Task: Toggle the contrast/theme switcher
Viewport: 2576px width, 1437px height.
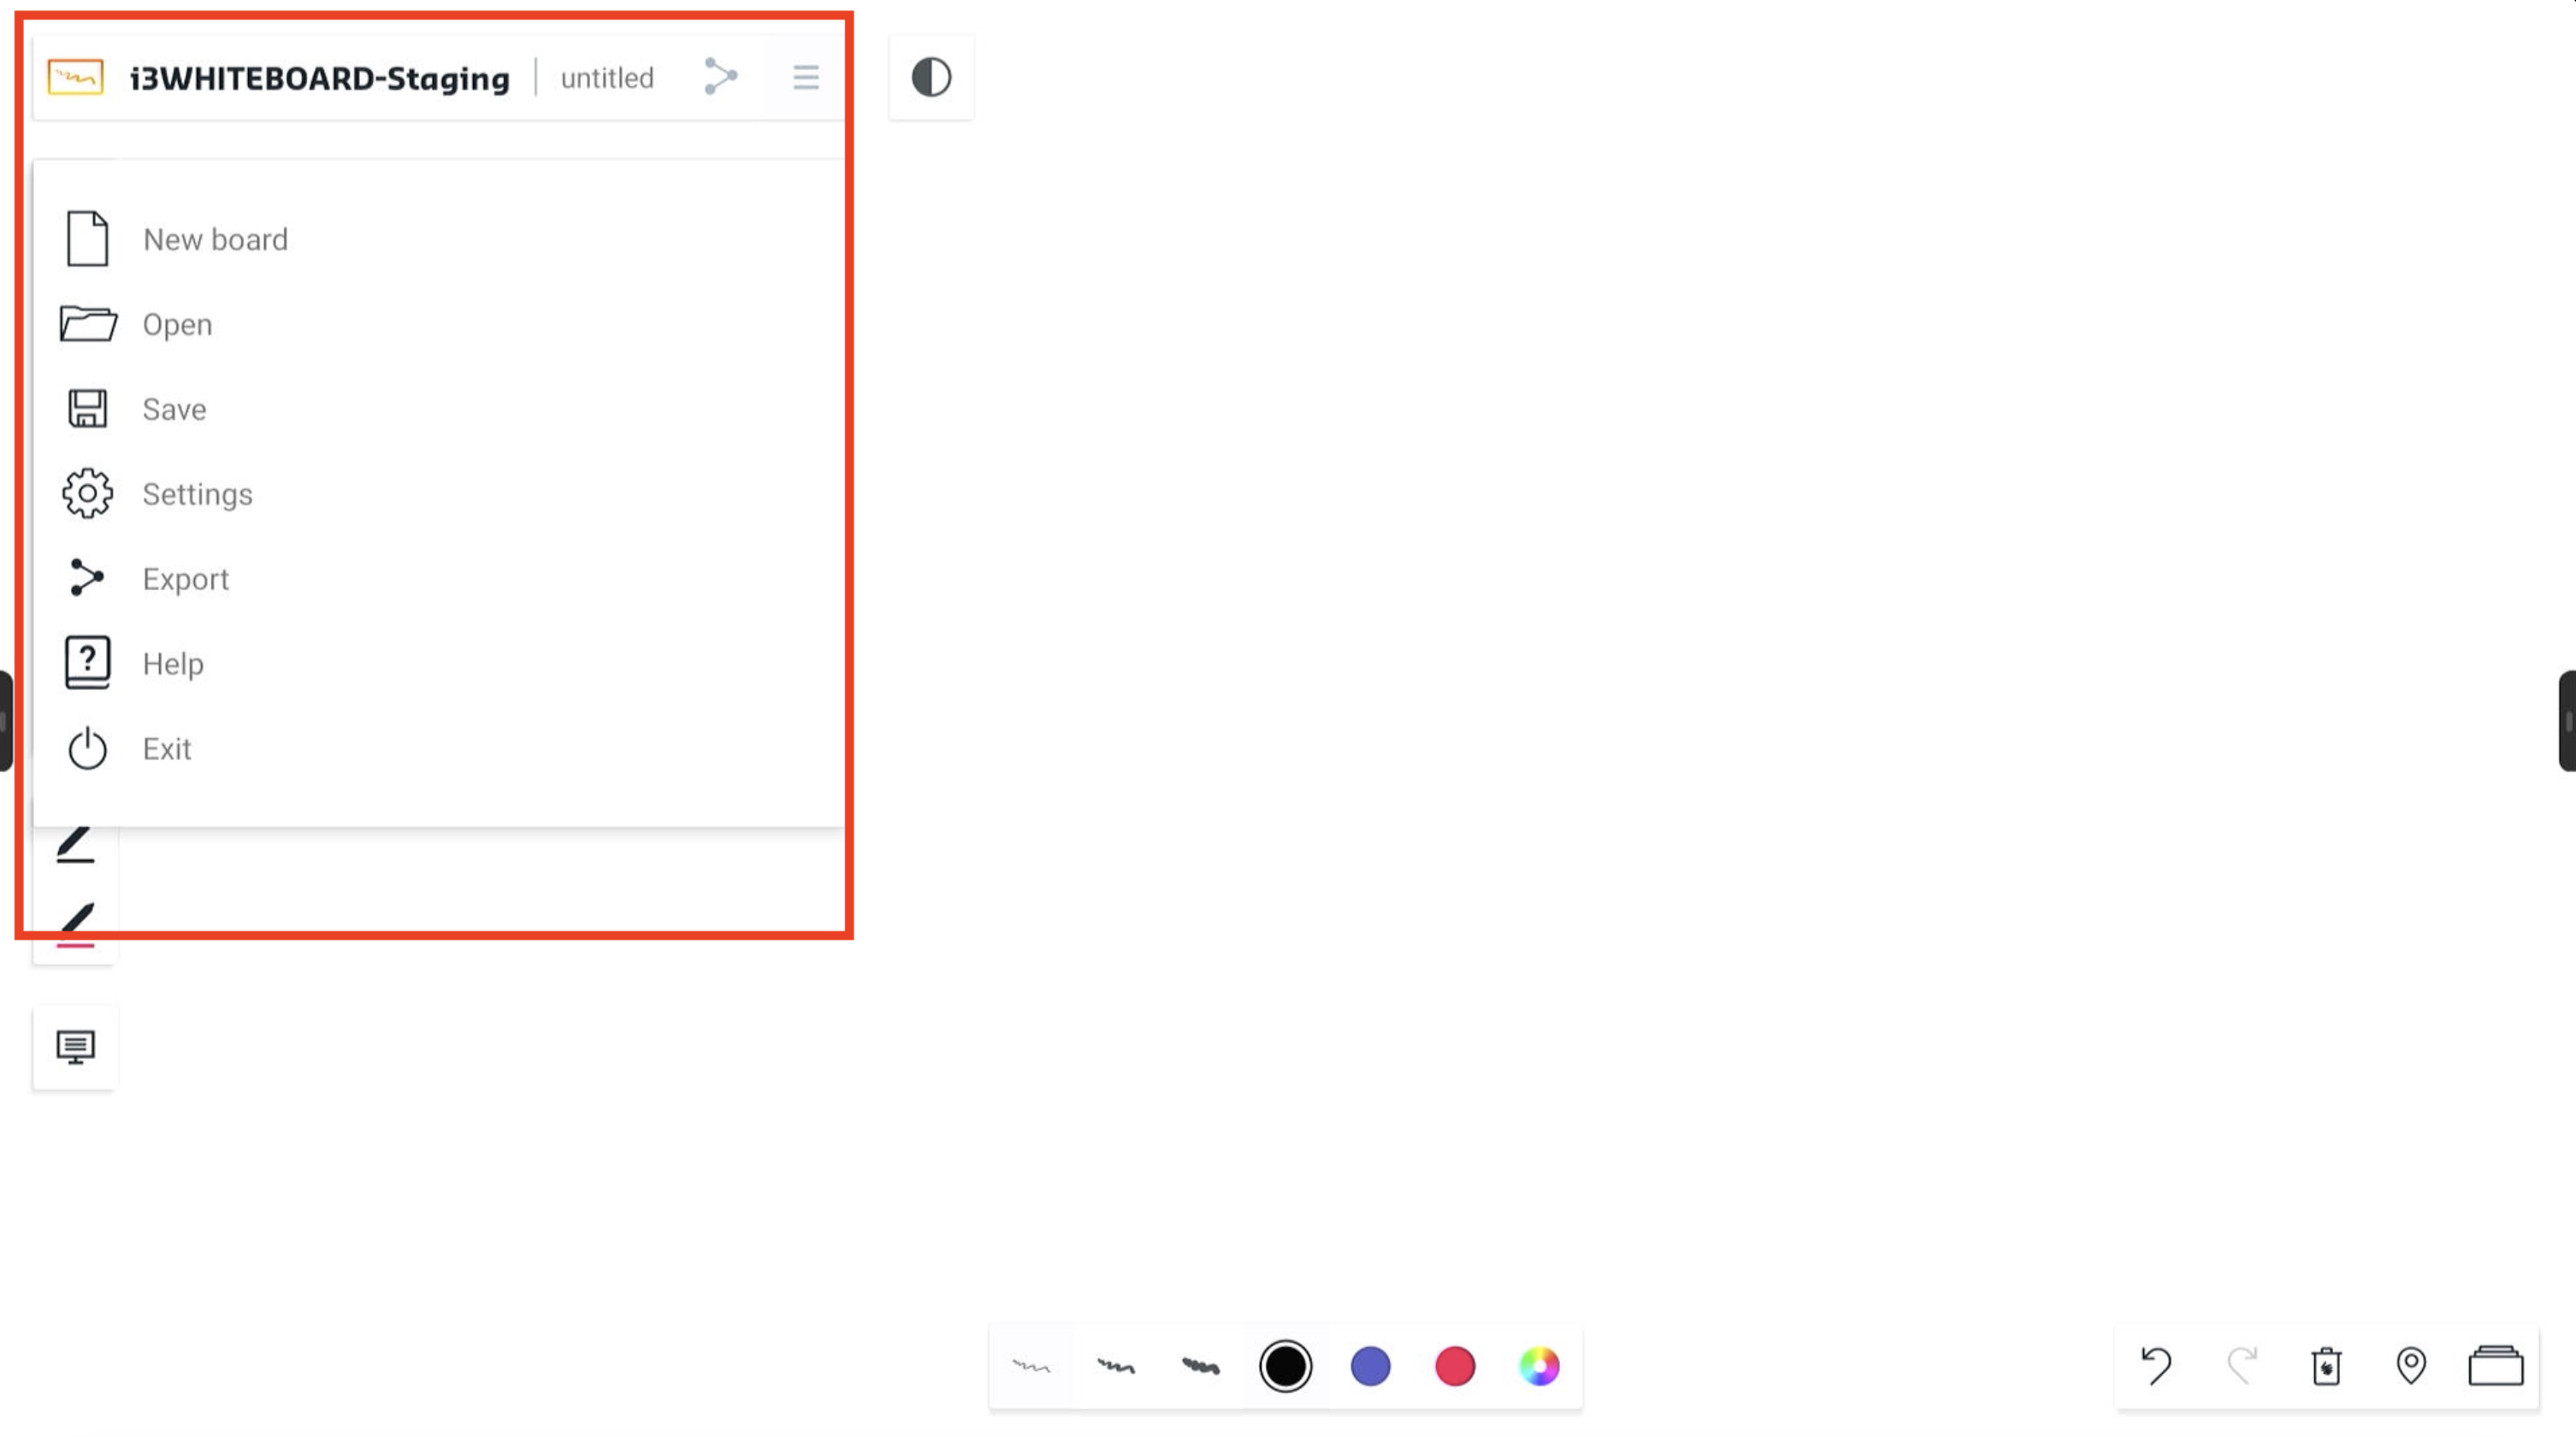Action: tap(931, 76)
